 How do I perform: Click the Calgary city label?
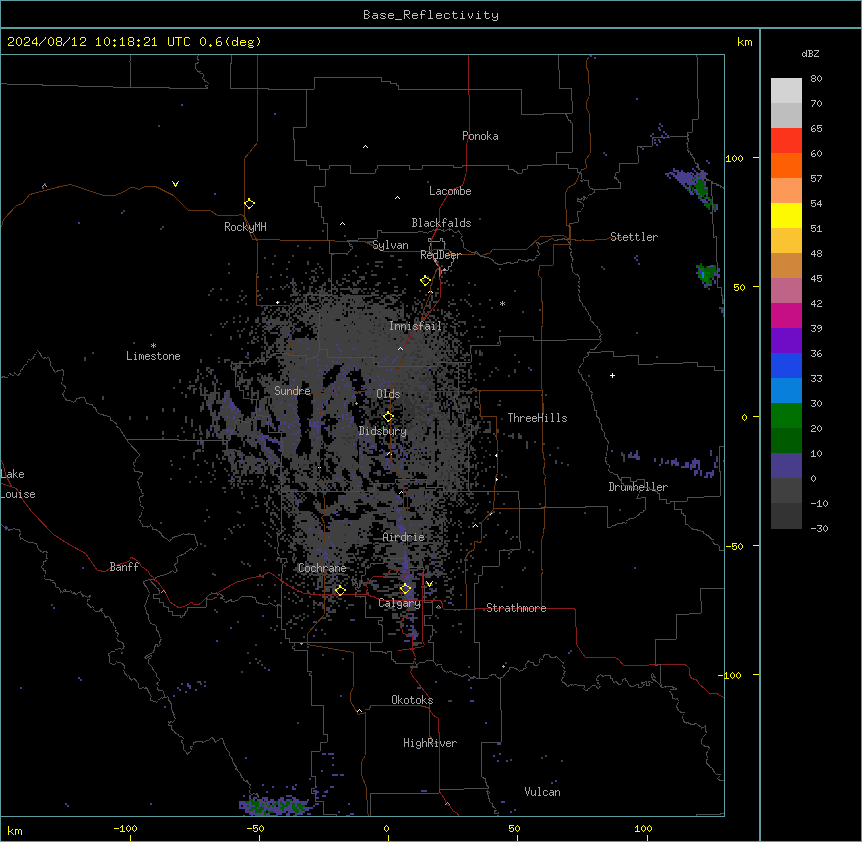tap(400, 603)
